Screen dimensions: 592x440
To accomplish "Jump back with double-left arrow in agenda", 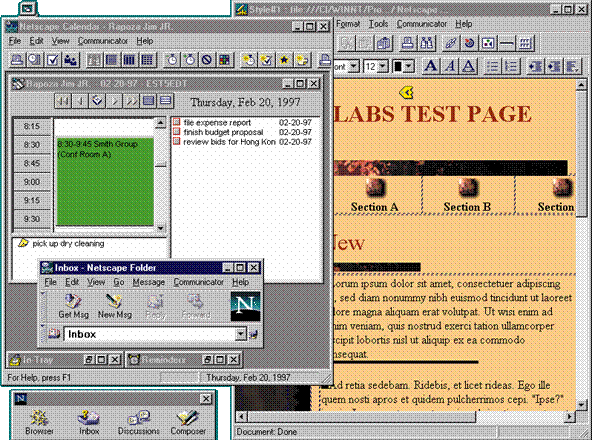I will (x=63, y=101).
